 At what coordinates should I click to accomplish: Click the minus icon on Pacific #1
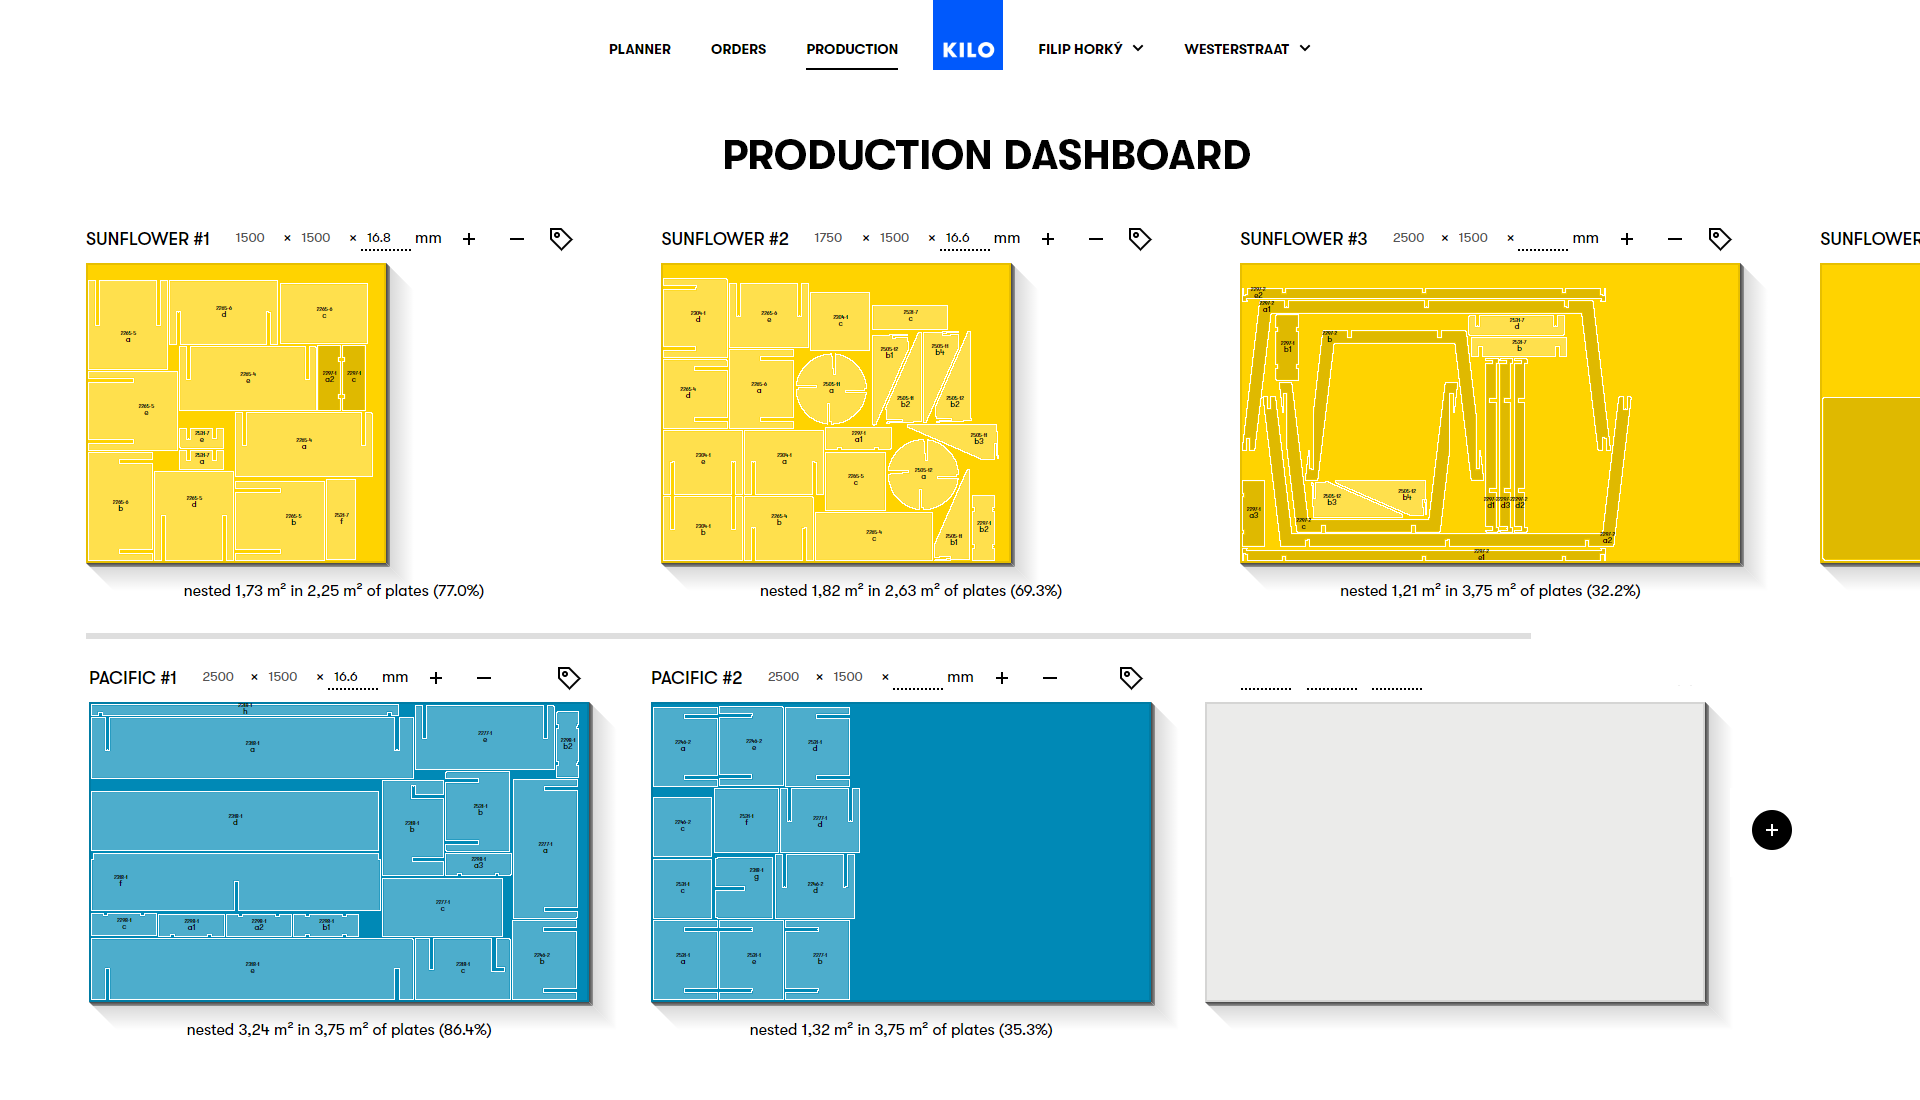484,678
